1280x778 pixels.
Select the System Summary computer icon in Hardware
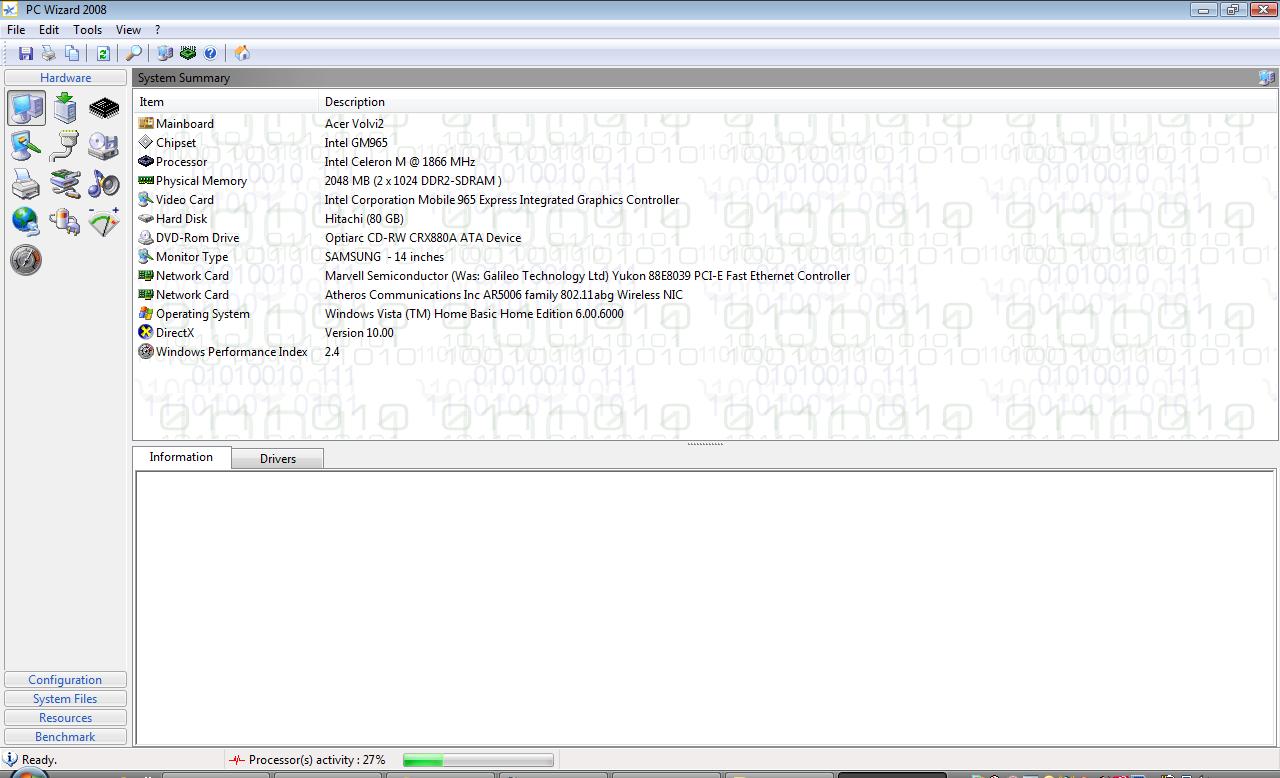pyautogui.click(x=26, y=108)
